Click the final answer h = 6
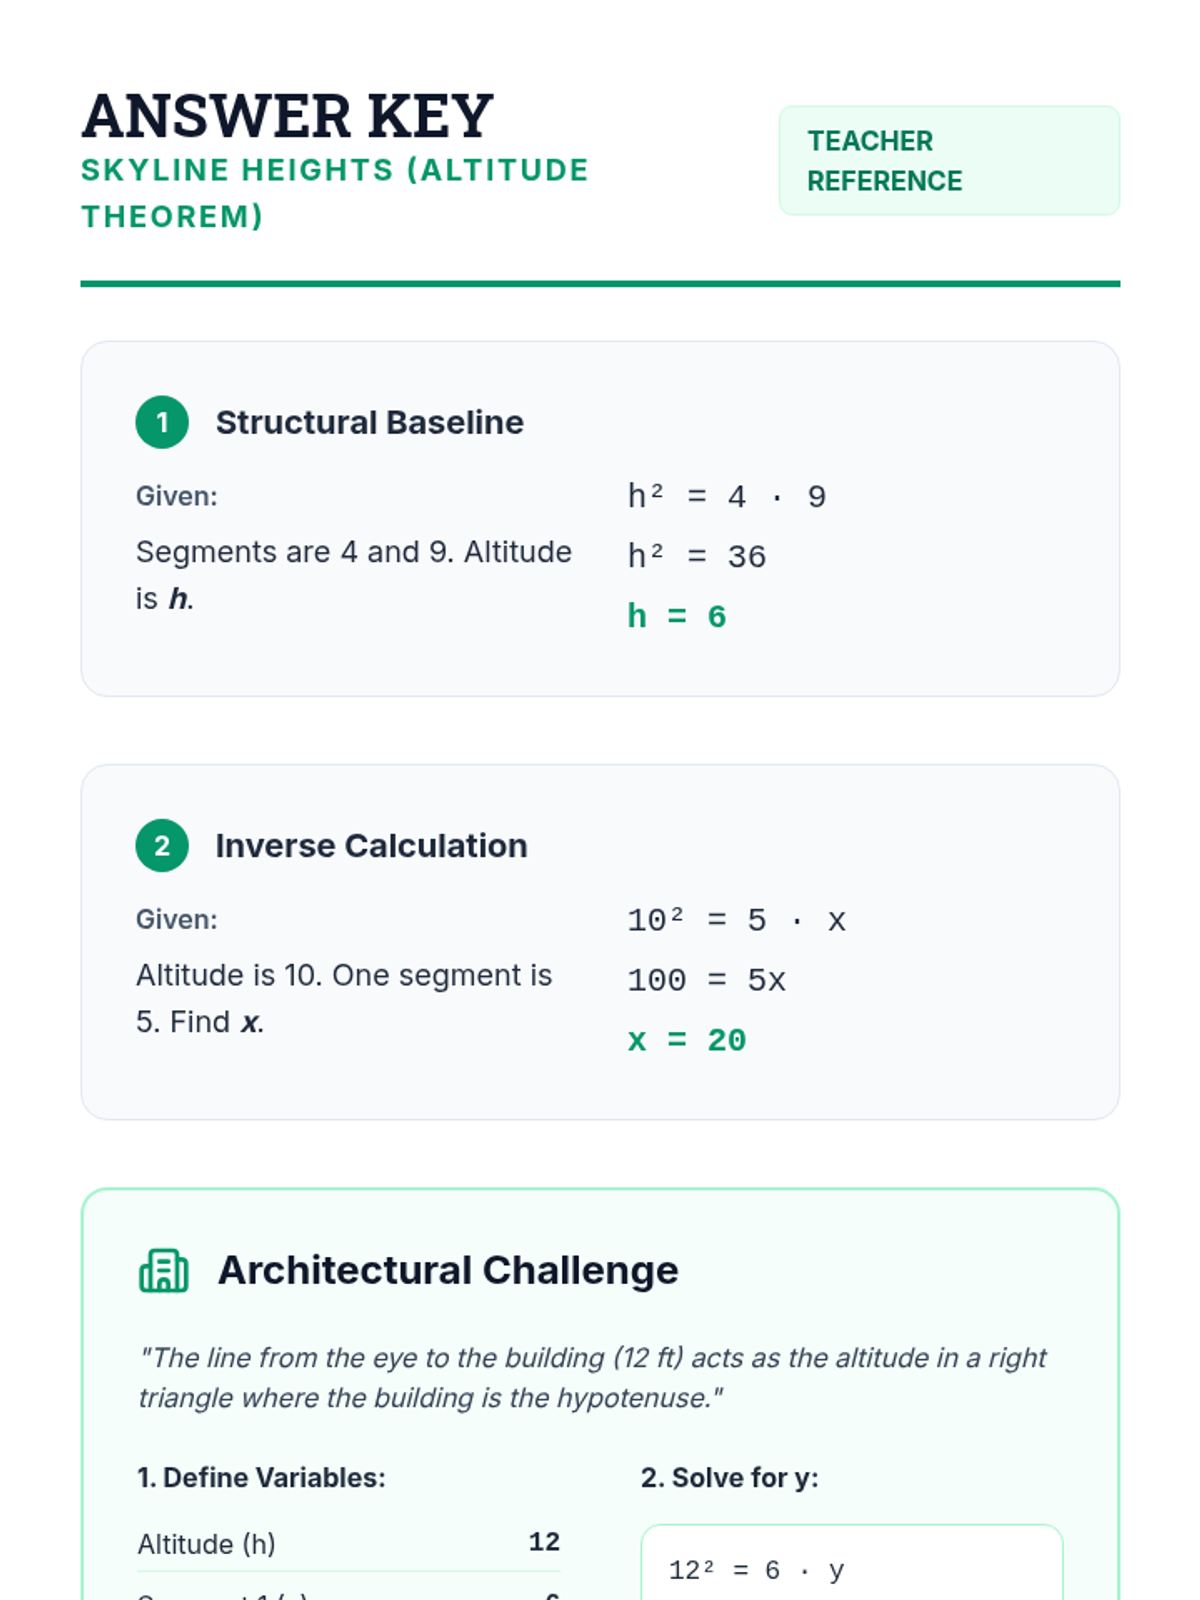The width and height of the screenshot is (1200, 1600). tap(676, 617)
